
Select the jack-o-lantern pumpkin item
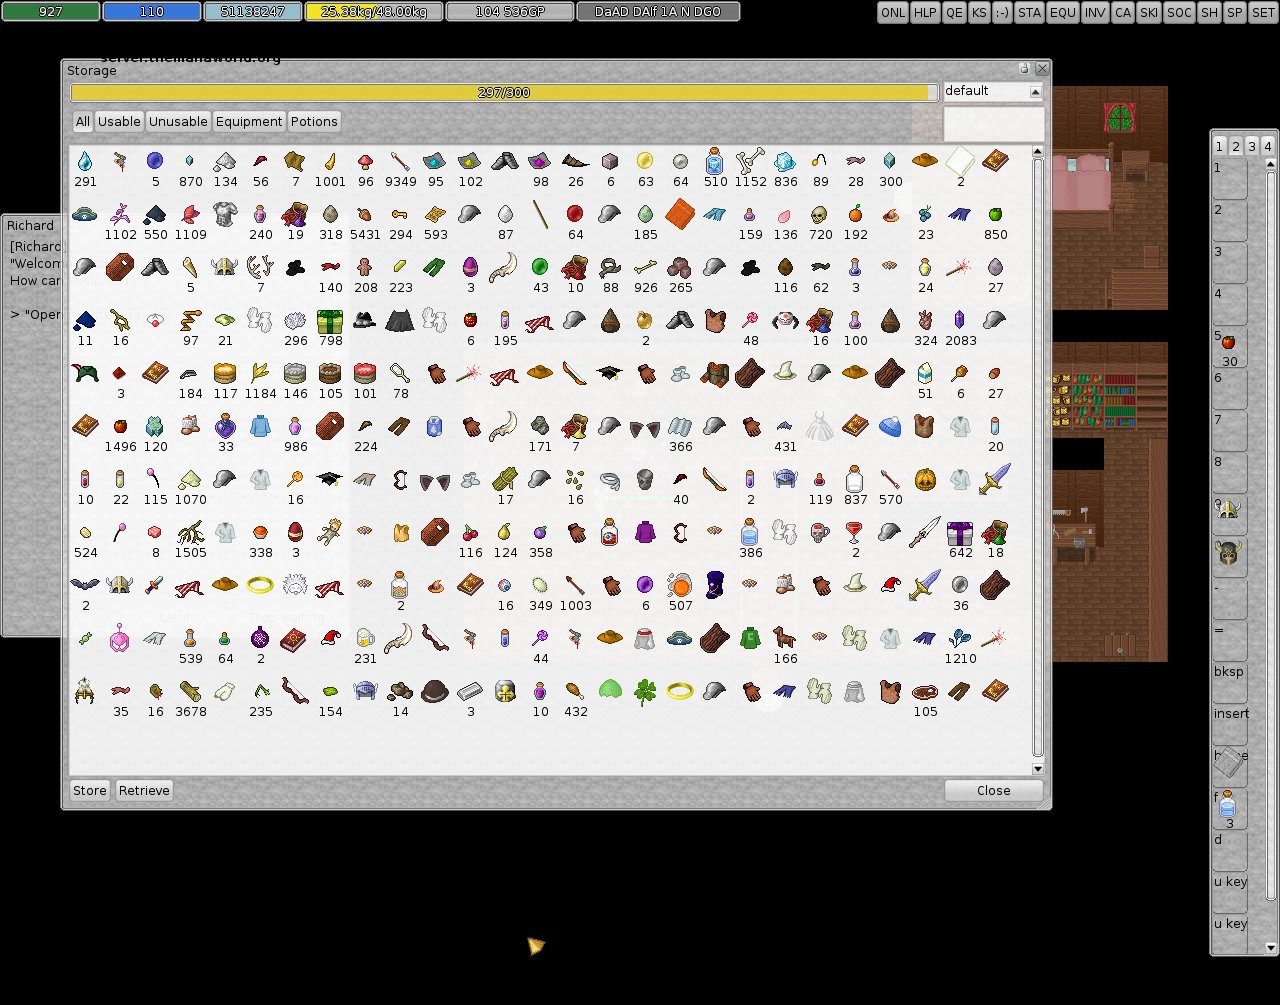(x=925, y=479)
